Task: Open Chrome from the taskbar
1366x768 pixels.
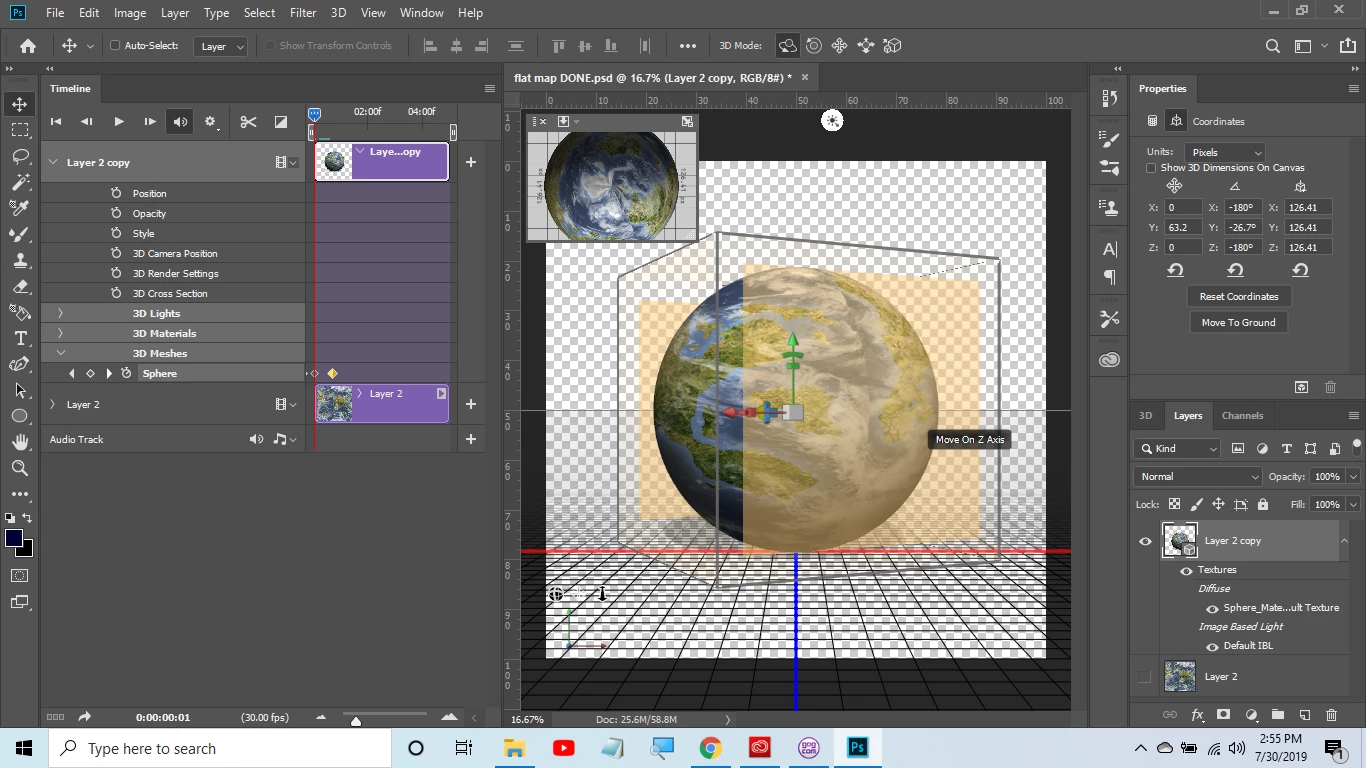Action: pos(710,748)
